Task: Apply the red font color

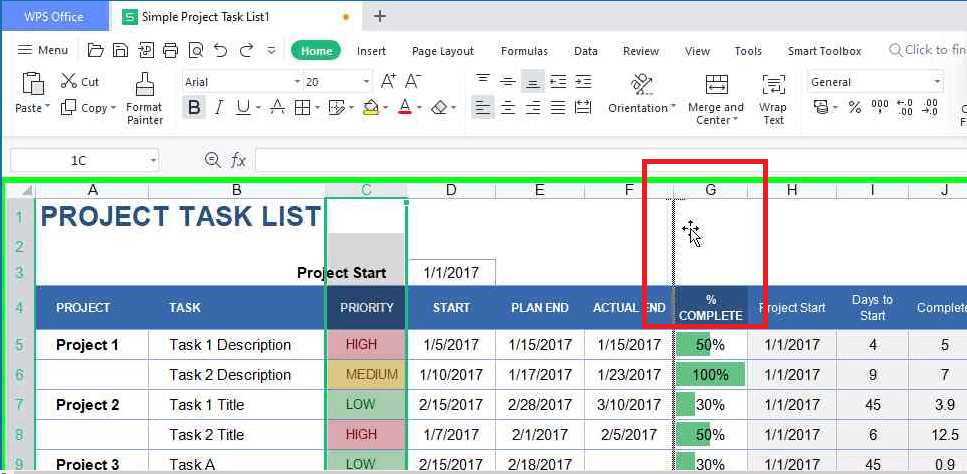Action: pyautogui.click(x=405, y=108)
